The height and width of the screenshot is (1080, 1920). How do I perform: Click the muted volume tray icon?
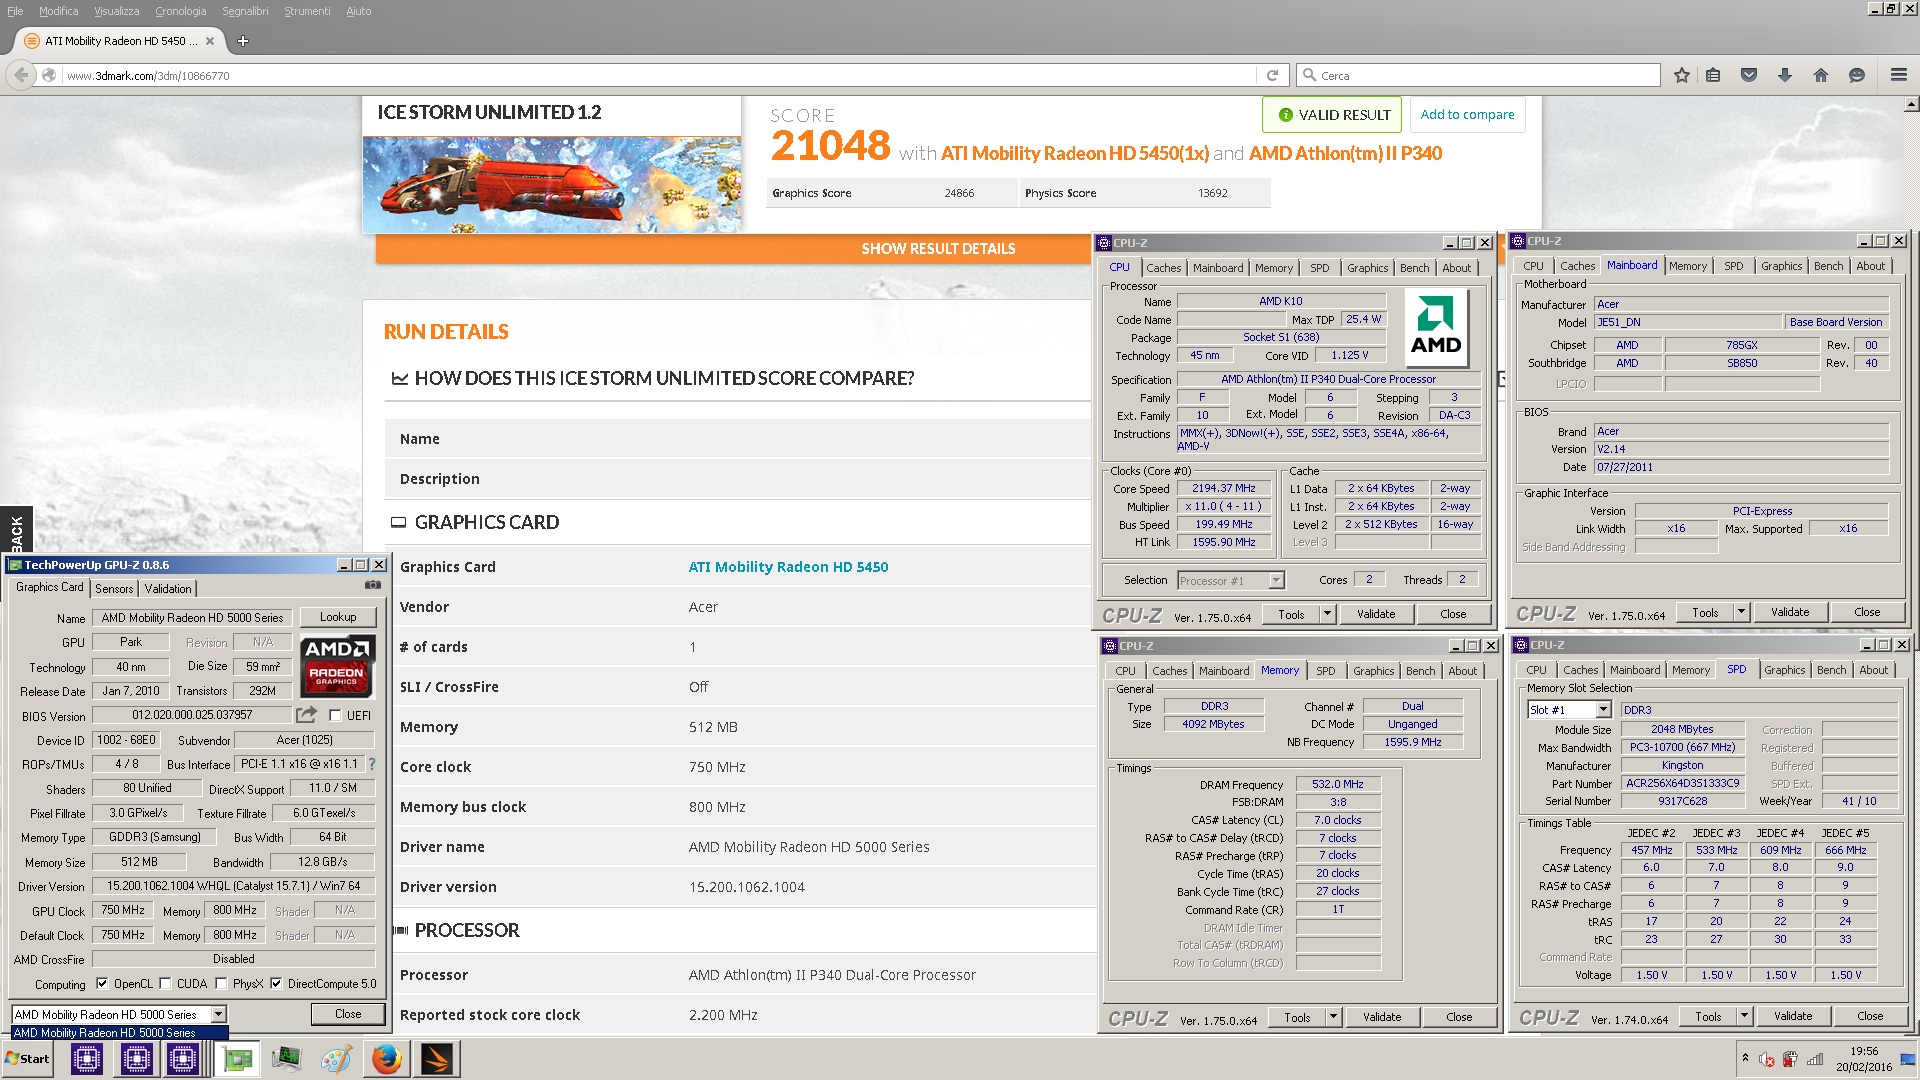[x=1767, y=1060]
